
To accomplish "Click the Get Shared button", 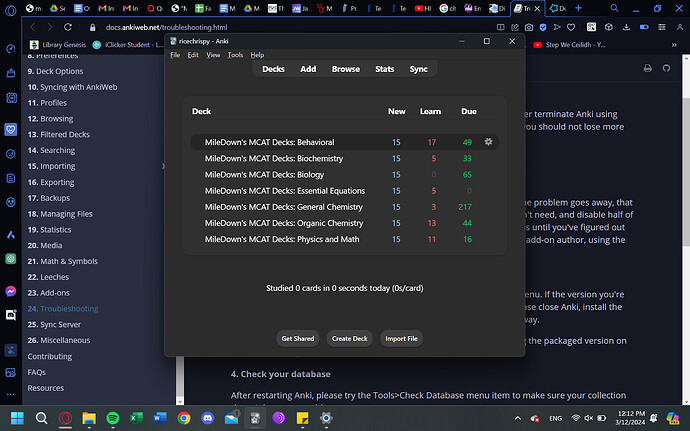I will point(298,339).
